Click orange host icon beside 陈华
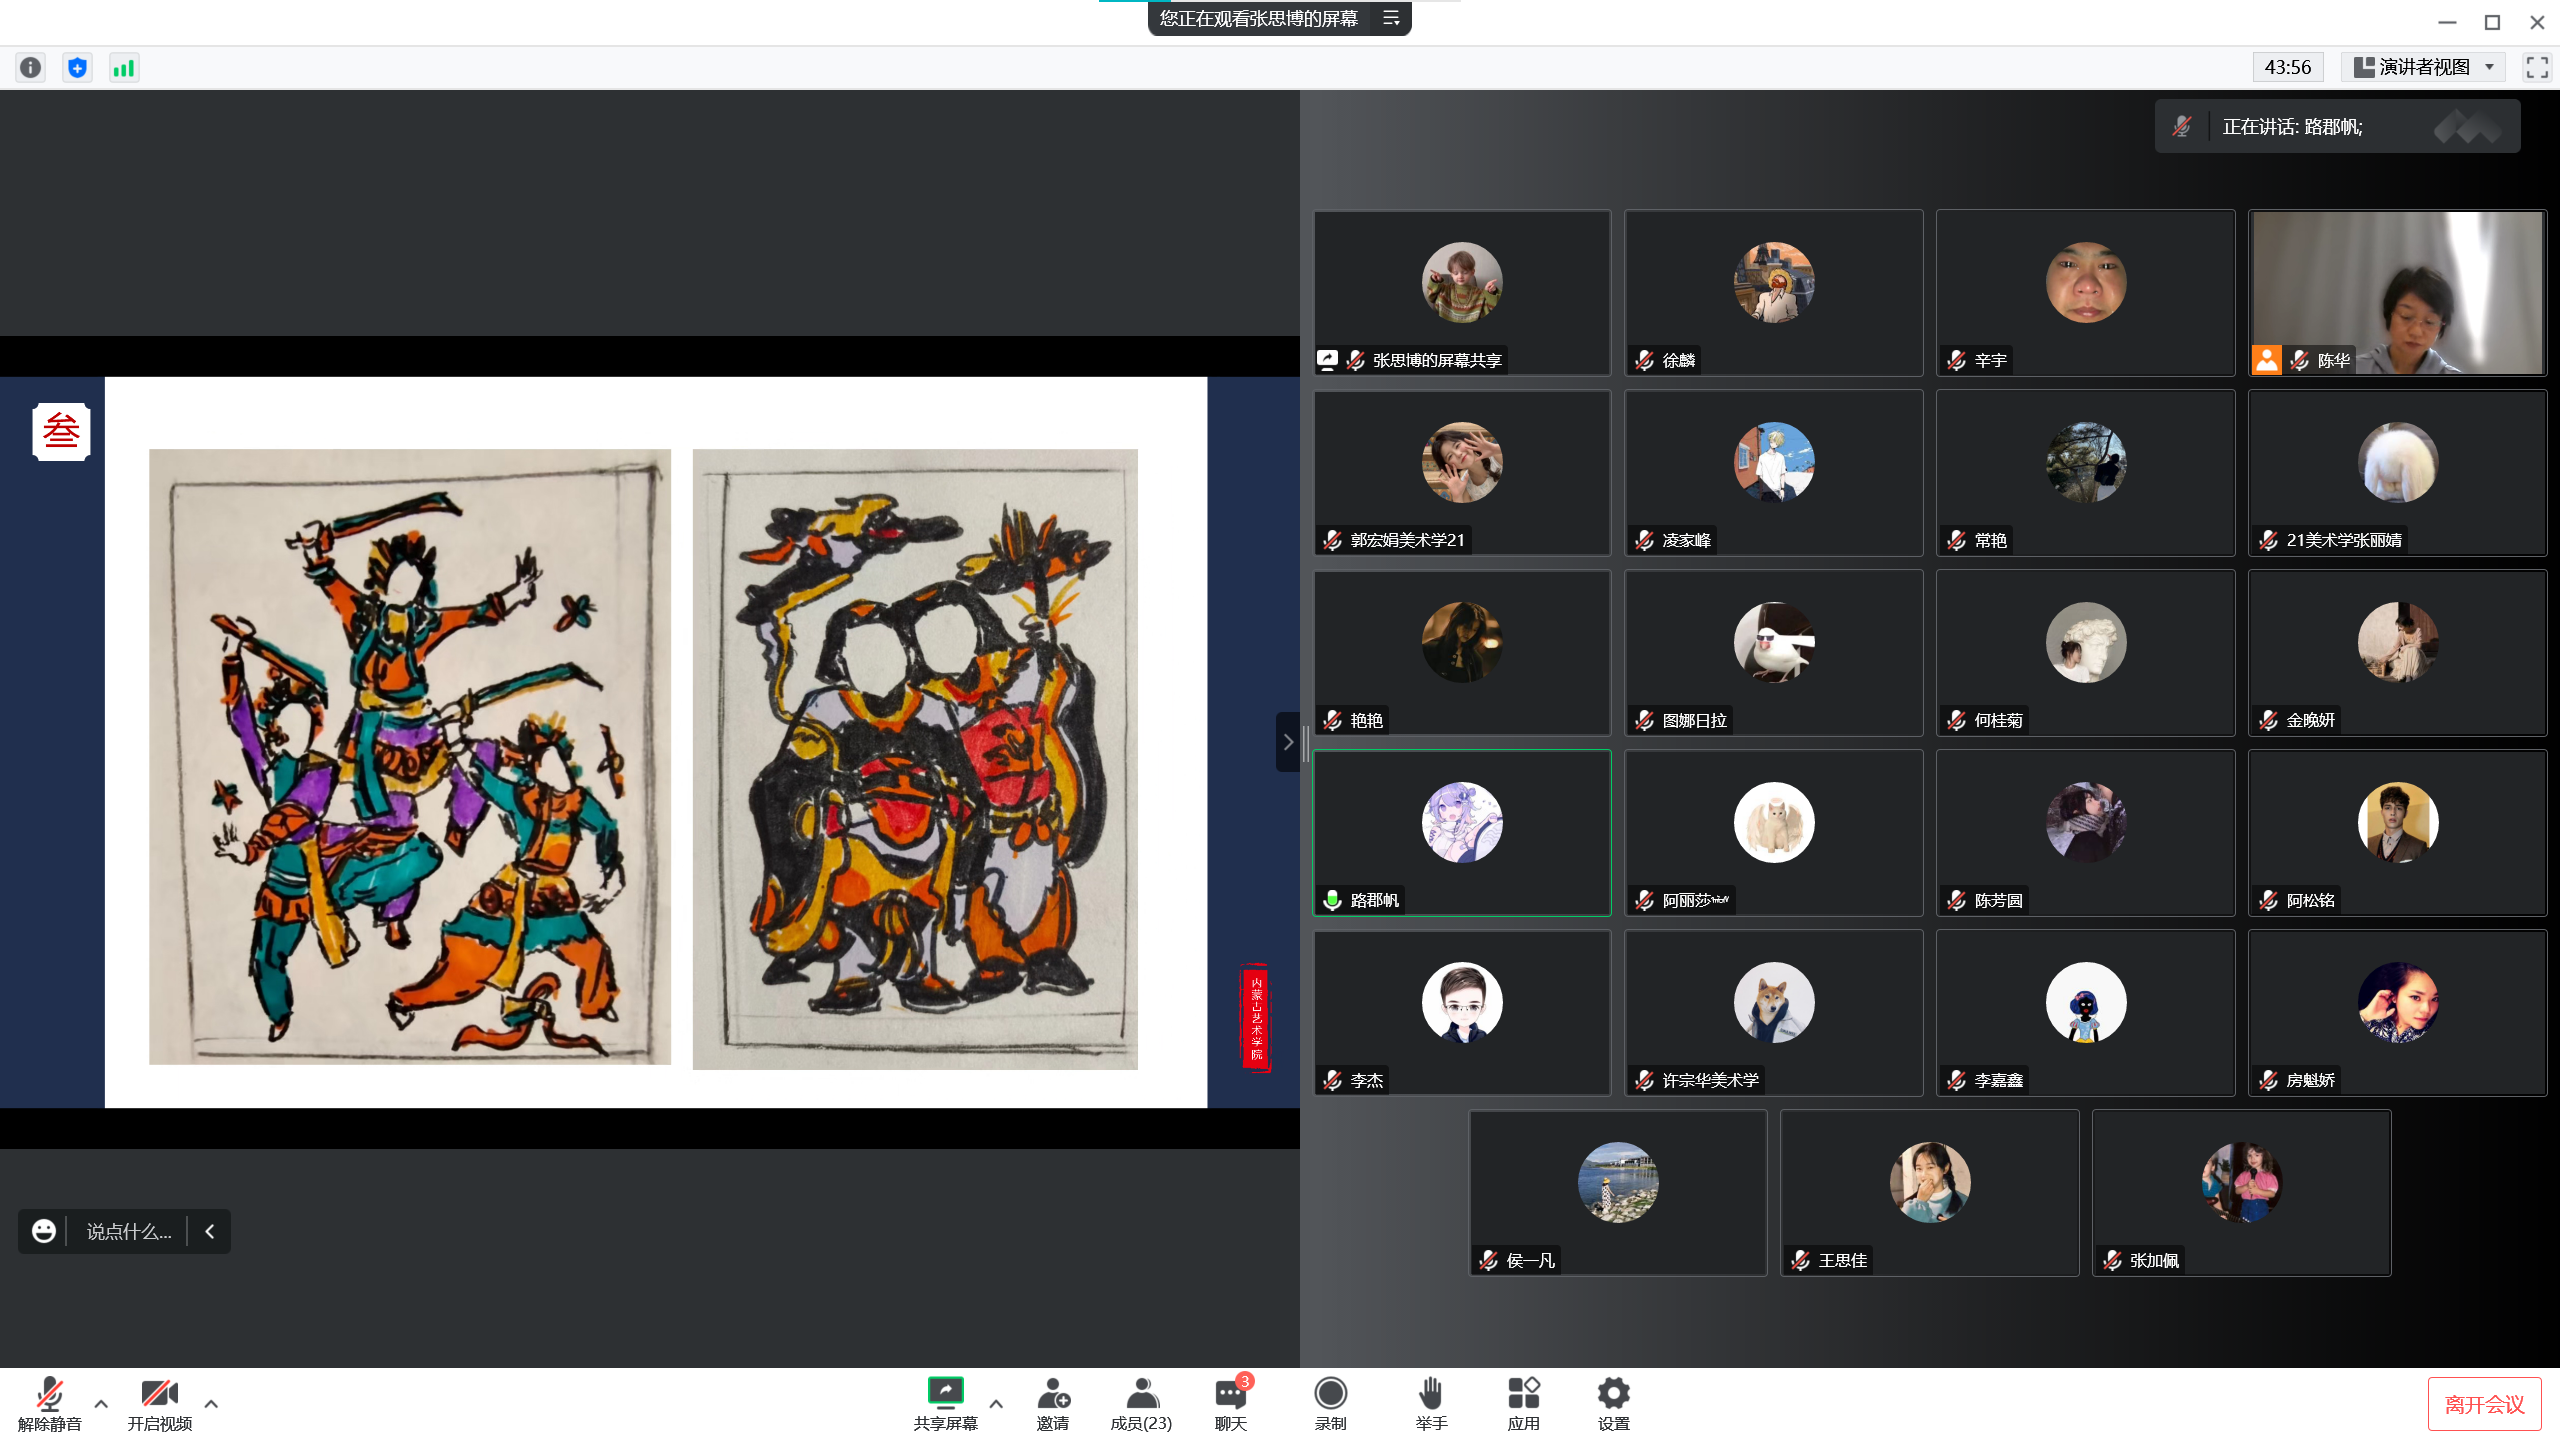 (x=2267, y=360)
